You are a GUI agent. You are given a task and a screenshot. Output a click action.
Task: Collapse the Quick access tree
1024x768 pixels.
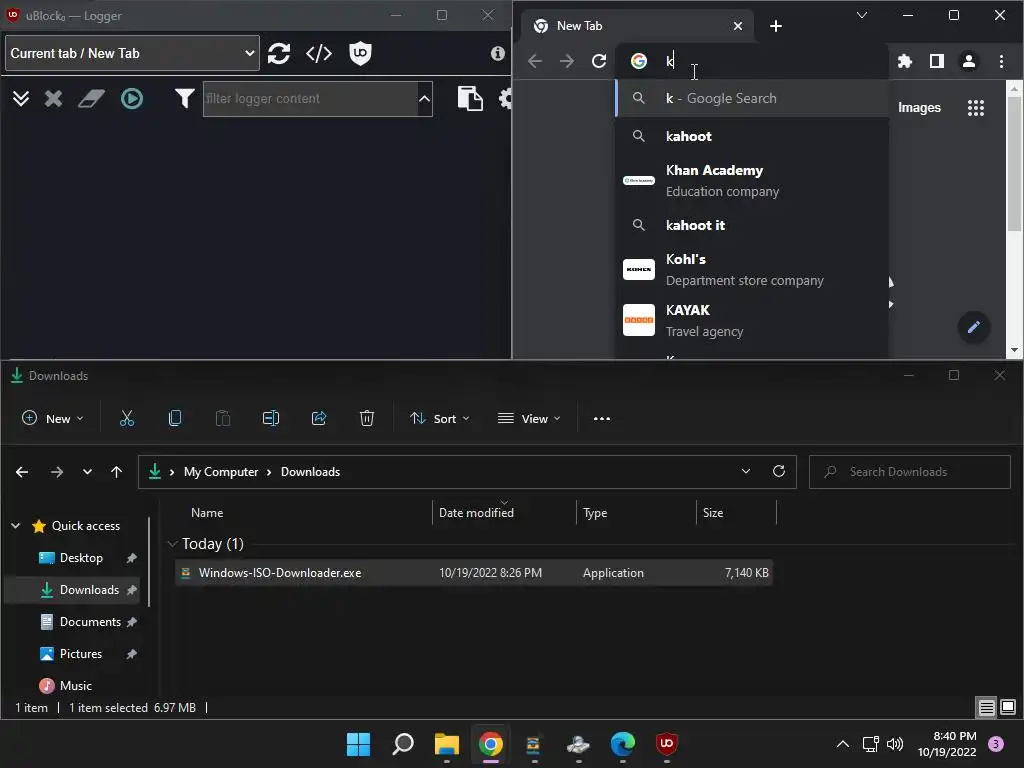15,526
